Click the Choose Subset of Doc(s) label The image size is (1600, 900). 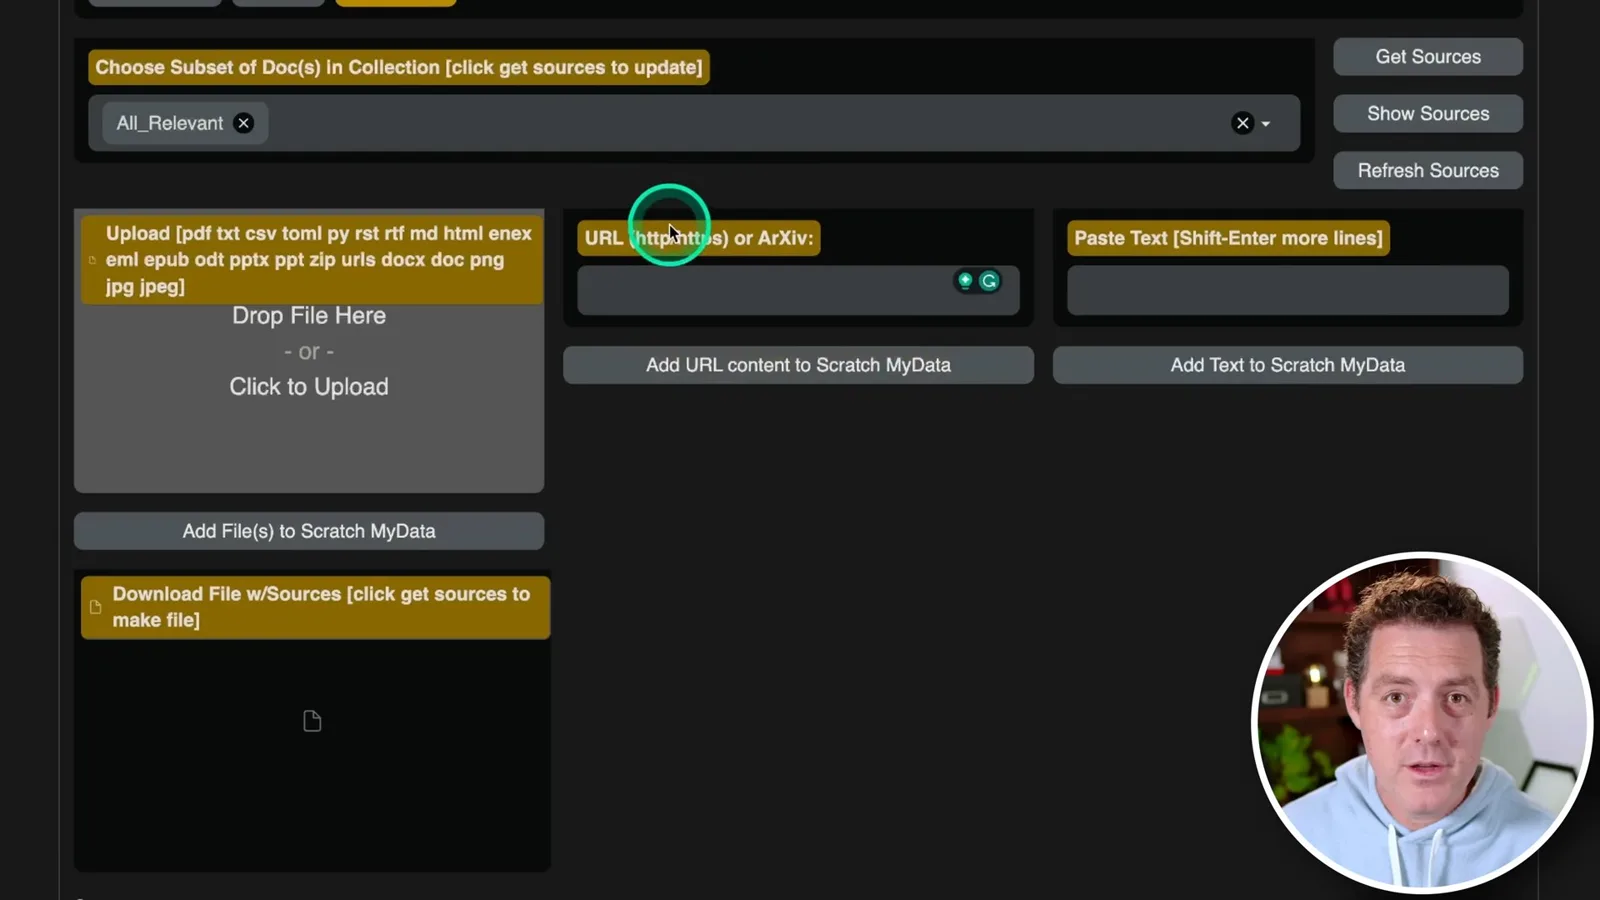[x=399, y=67]
